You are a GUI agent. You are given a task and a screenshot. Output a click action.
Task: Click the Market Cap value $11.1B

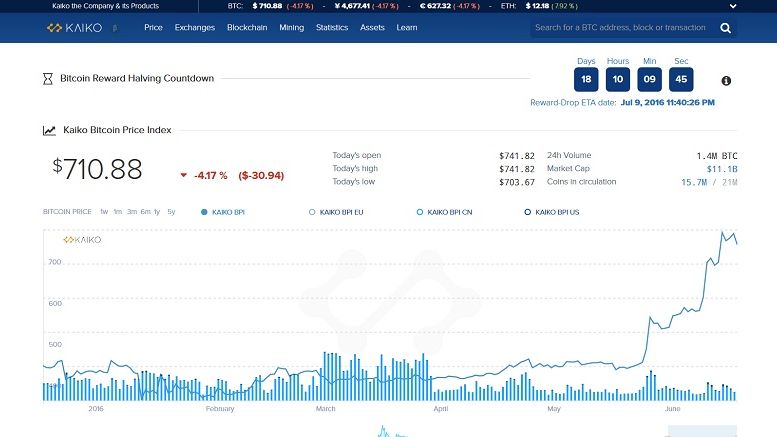(x=722, y=169)
